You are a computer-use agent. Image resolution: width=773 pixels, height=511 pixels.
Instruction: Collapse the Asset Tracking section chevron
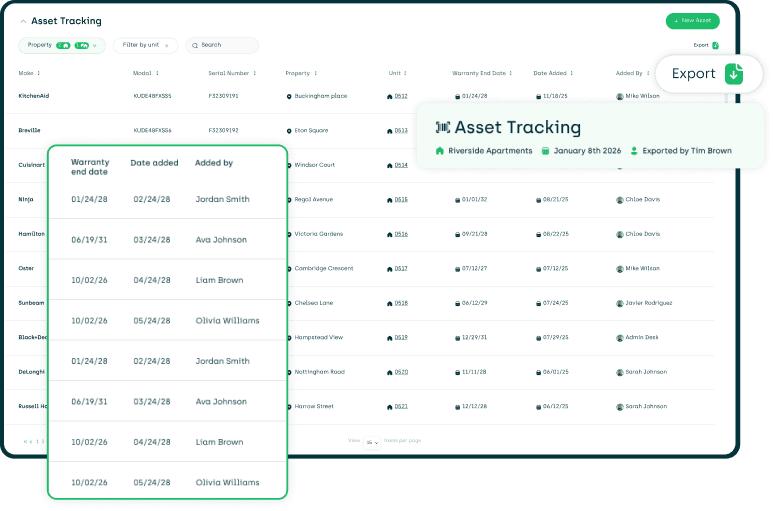point(23,21)
